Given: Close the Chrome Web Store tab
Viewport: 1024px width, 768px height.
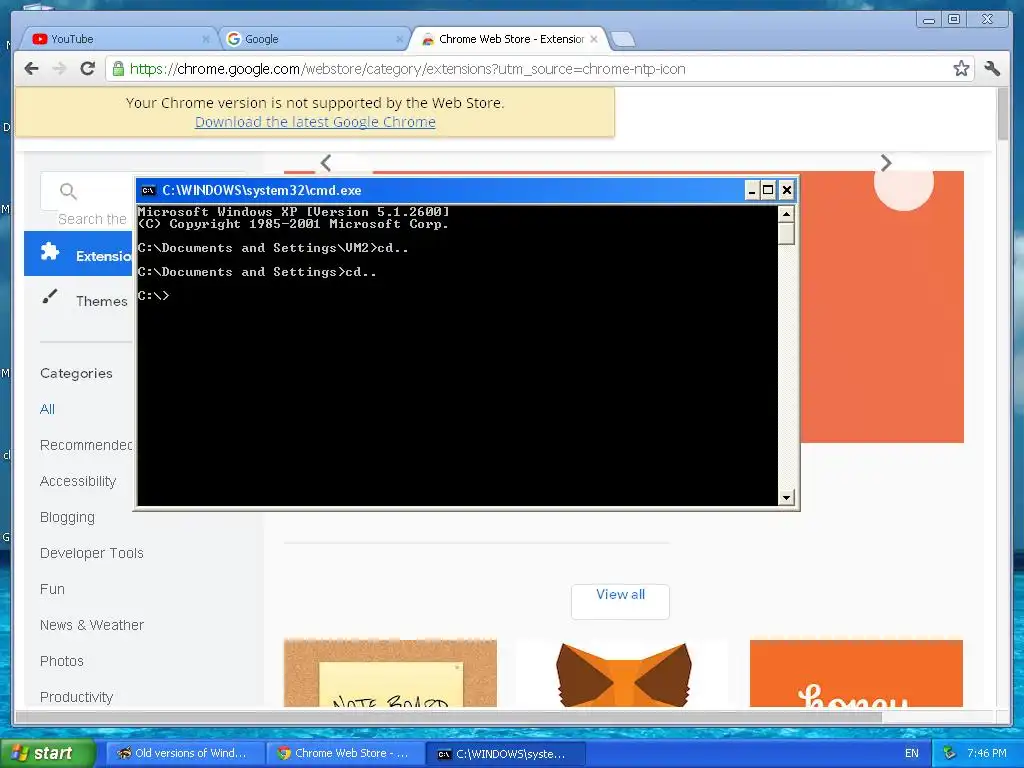Looking at the screenshot, I should (594, 39).
